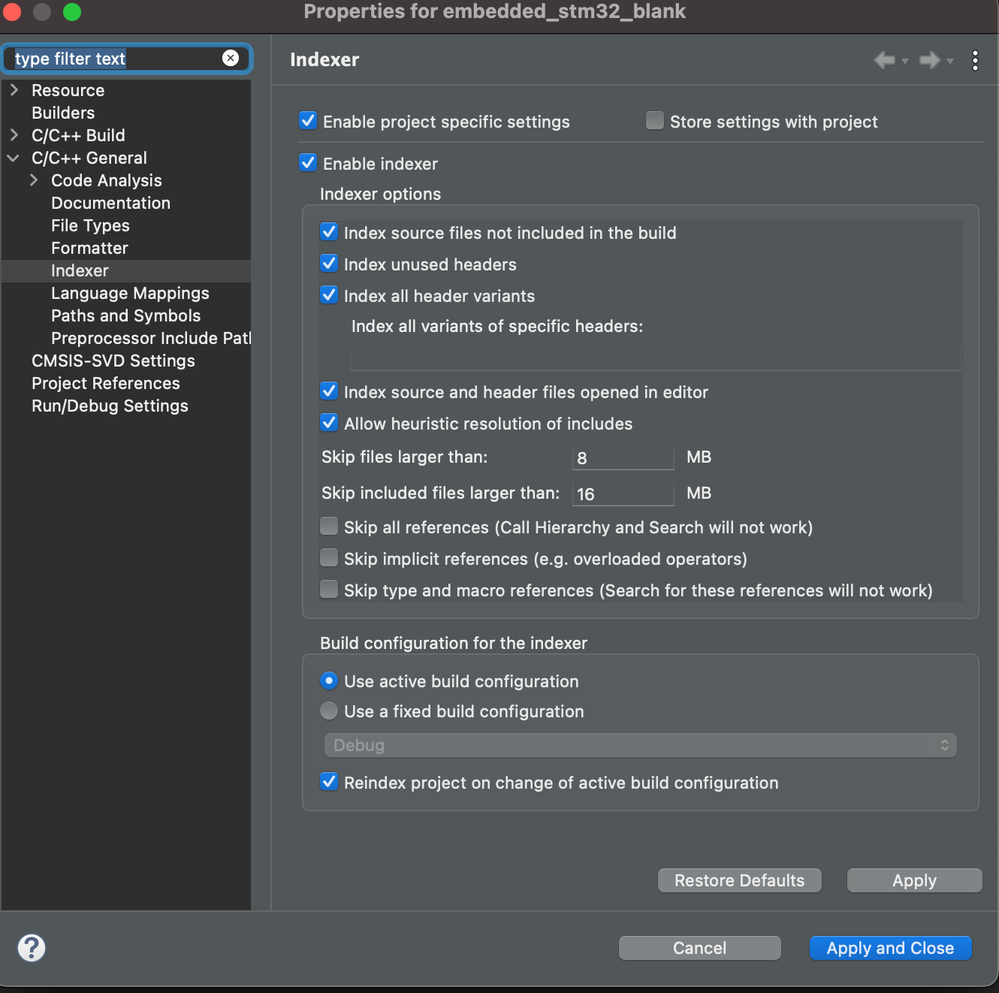999x993 pixels.
Task: Enable Store settings with project
Action: coord(655,121)
